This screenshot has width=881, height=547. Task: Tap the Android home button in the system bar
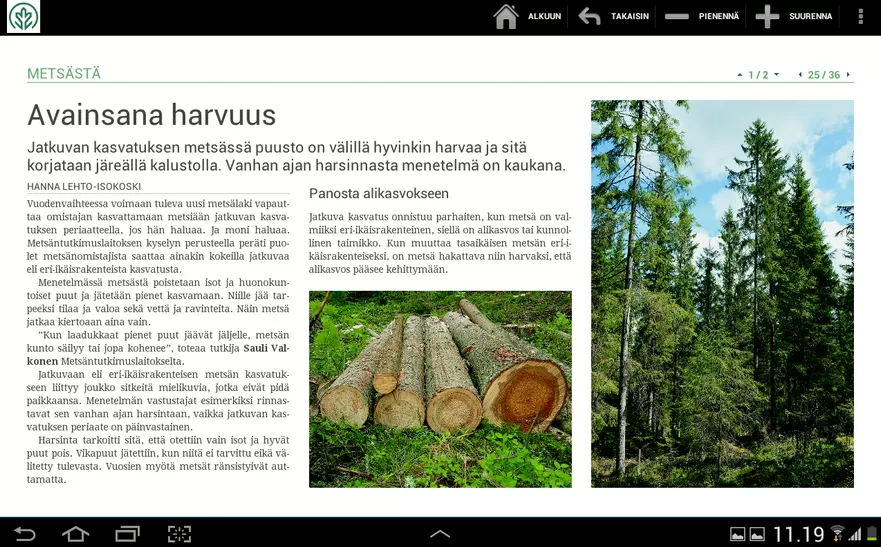click(75, 534)
